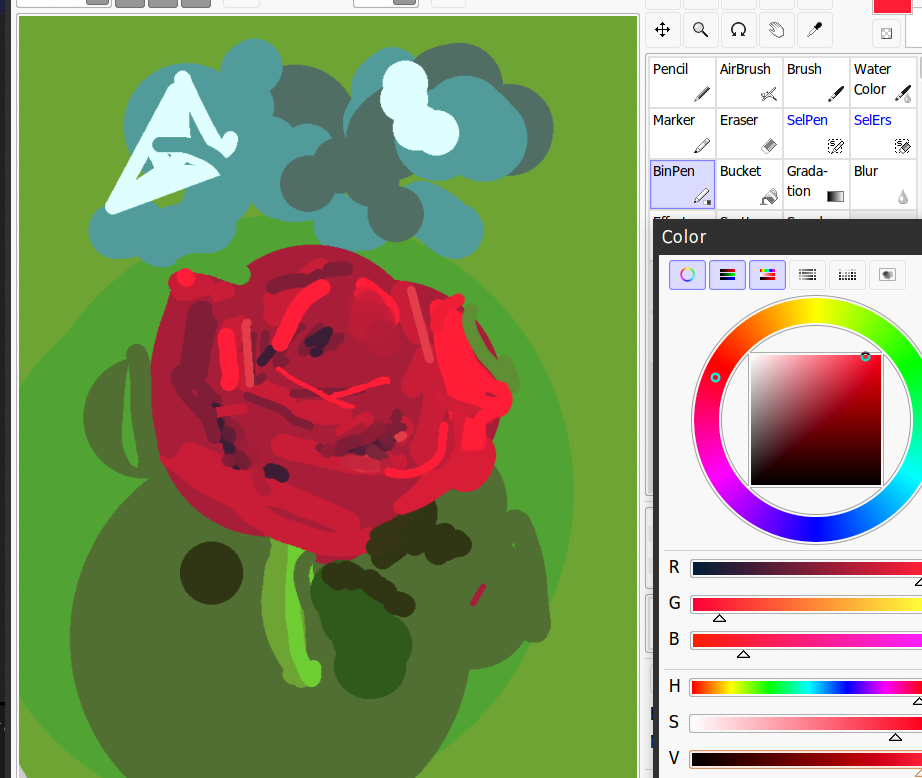Screen dimensions: 922x778
Task: Choose the Gradation tool
Action: (816, 184)
